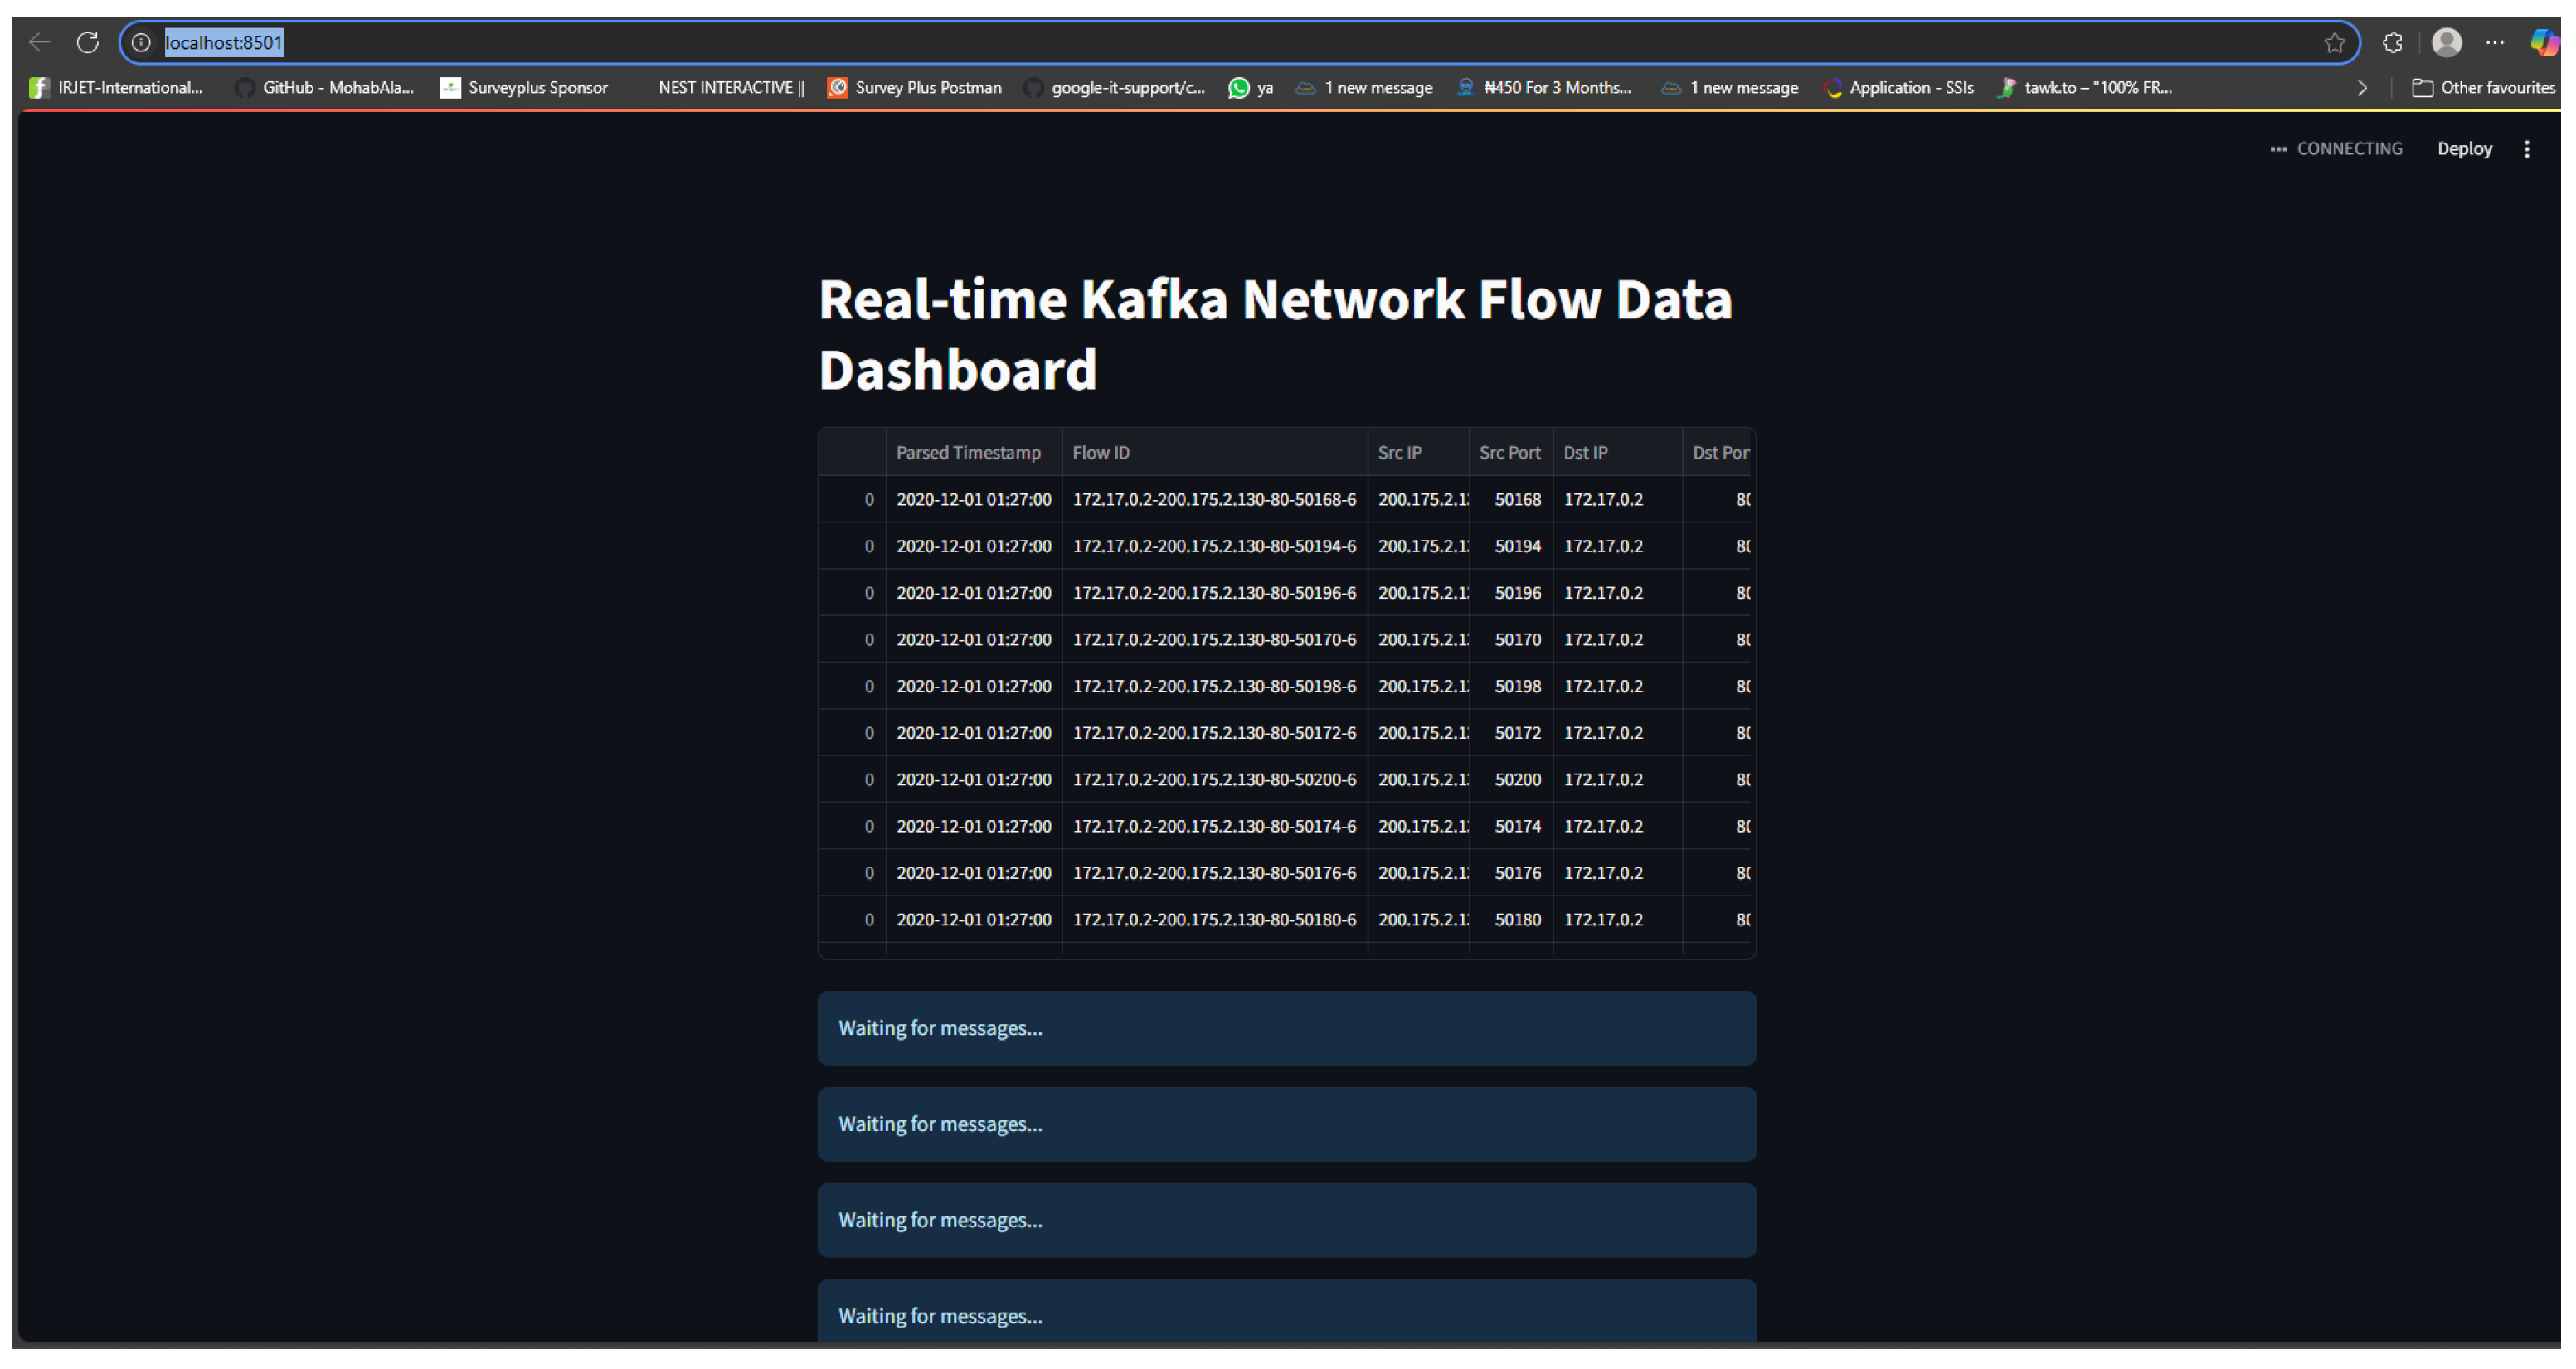This screenshot has height=1369, width=2576.
Task: Click the Flow ID column header
Action: coord(1101,452)
